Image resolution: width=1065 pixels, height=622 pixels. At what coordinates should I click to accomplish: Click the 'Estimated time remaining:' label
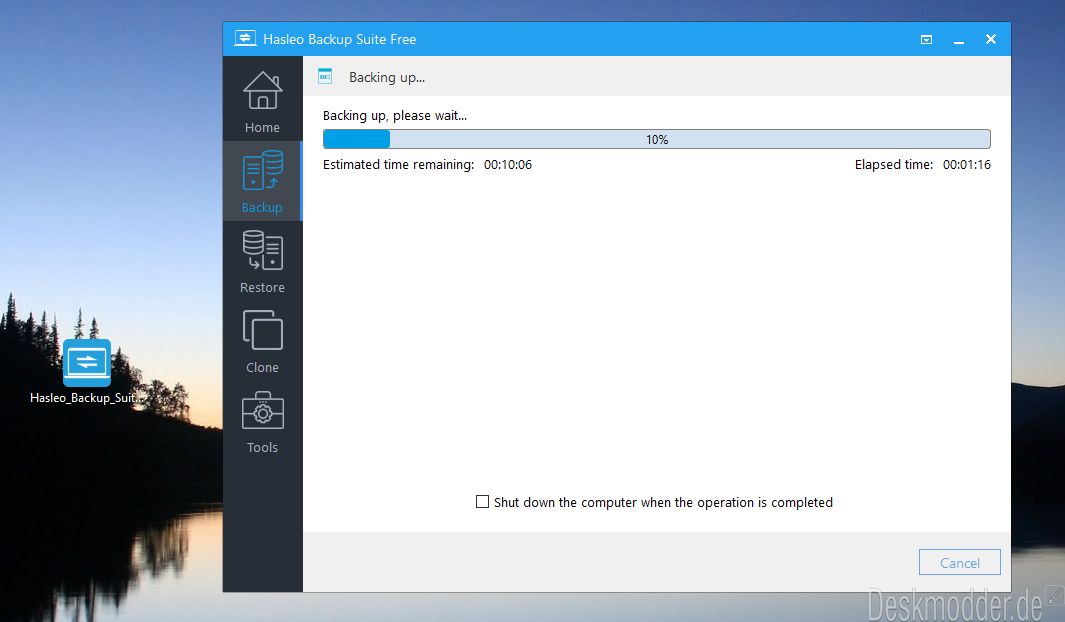399,164
